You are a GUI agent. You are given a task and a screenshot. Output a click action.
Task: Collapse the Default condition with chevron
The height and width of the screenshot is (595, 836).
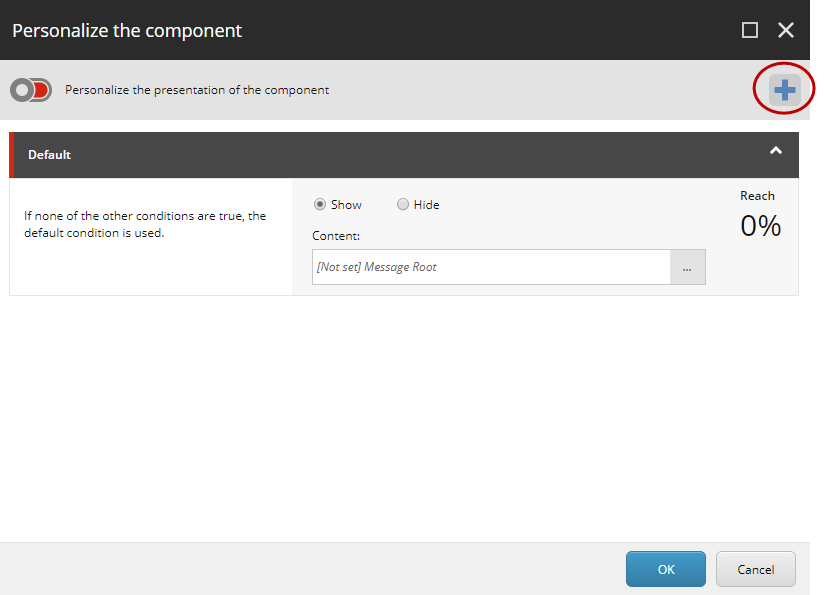coord(776,151)
